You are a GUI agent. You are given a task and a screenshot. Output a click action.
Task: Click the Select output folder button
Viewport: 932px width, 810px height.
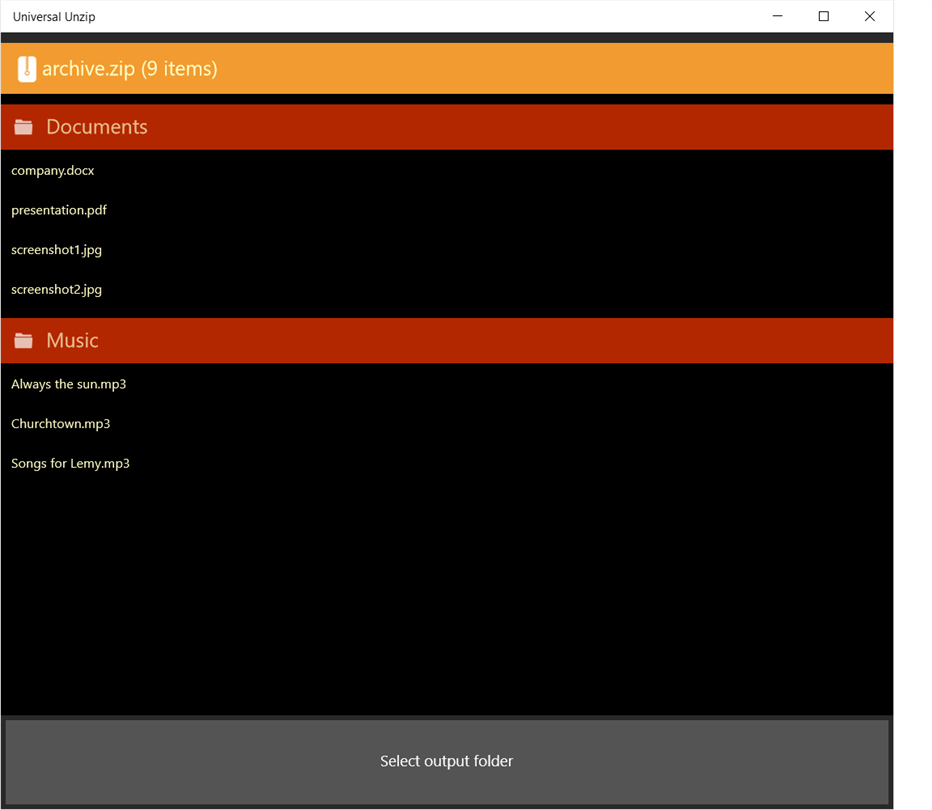(x=447, y=761)
